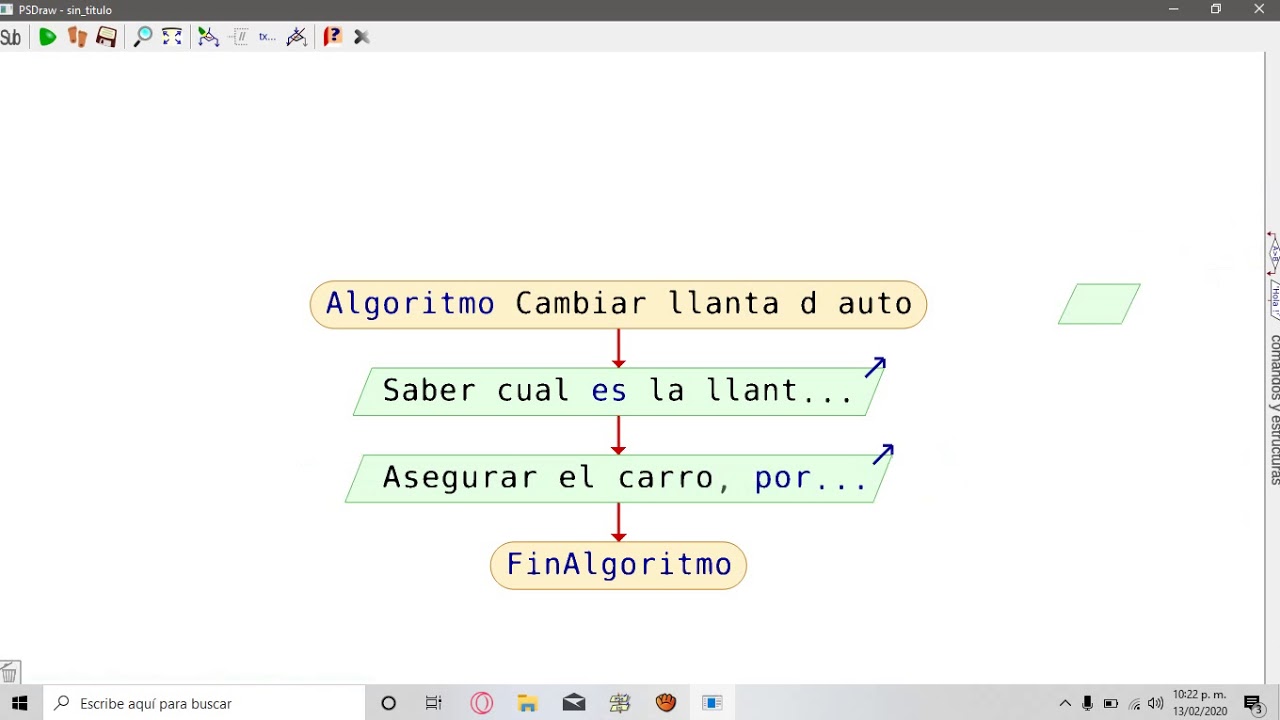Open the Windows Start menu
1280x720 pixels.
click(x=20, y=703)
